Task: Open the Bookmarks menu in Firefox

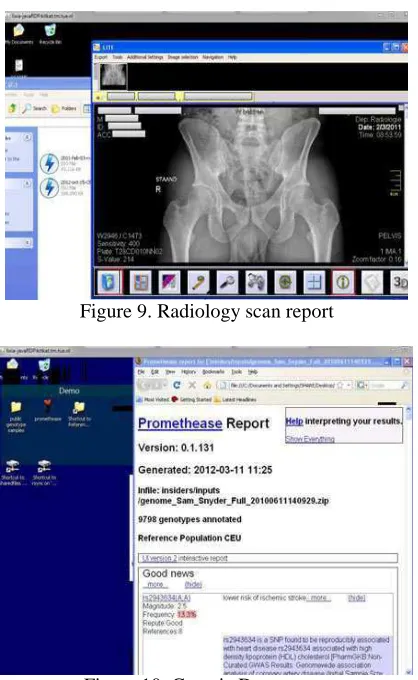Action: 213,372
